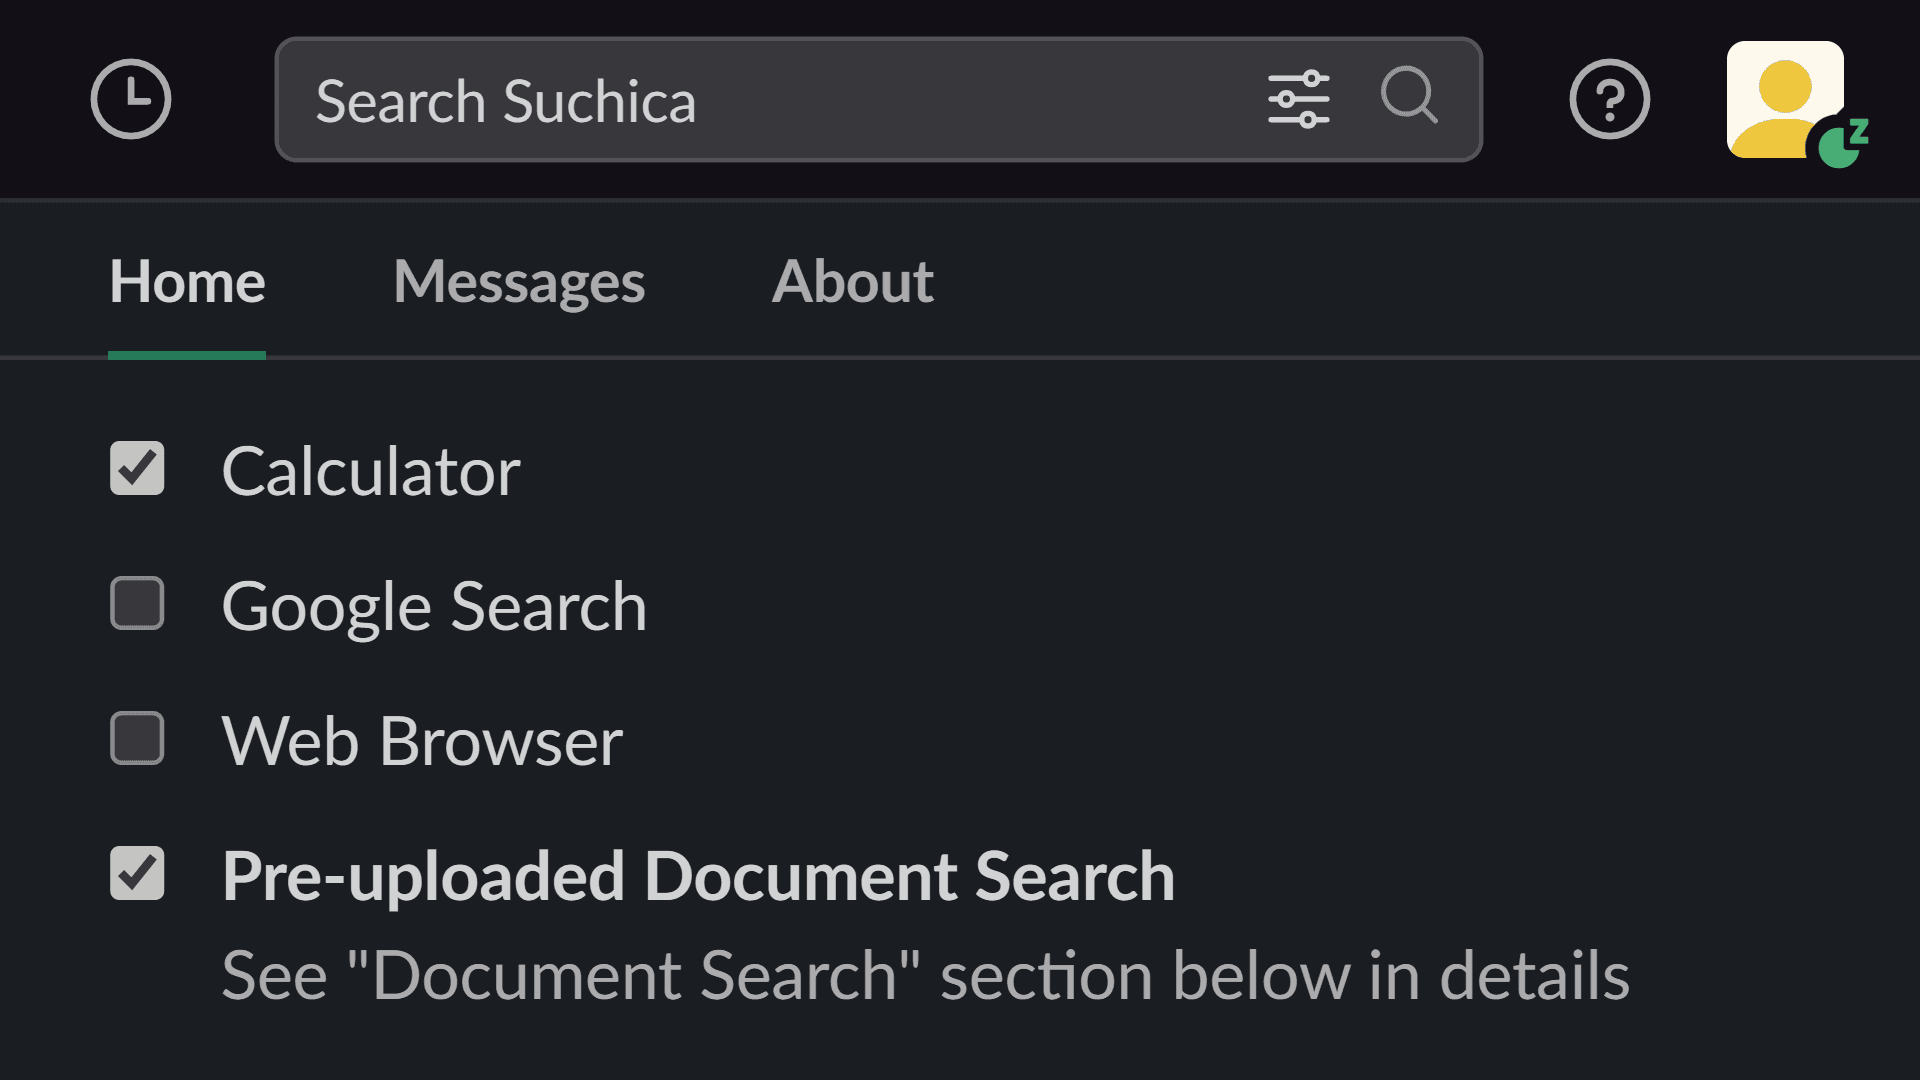Focus the Search Suchica input field
Viewport: 1920px width, 1080px height.
[x=877, y=100]
